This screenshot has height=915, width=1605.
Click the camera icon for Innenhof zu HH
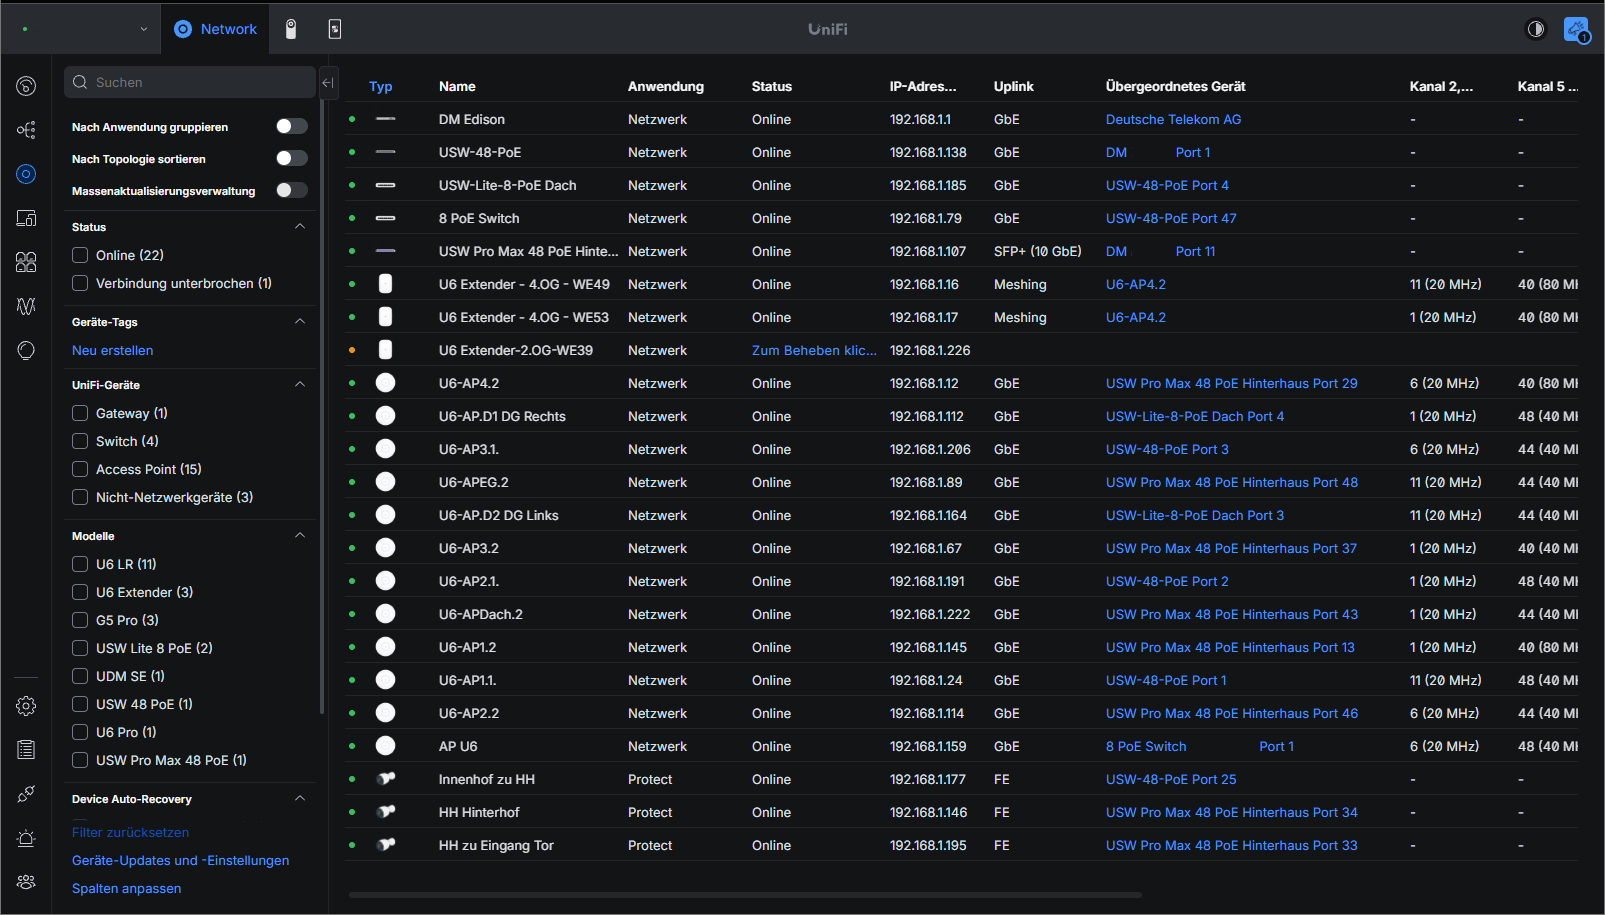[385, 779]
